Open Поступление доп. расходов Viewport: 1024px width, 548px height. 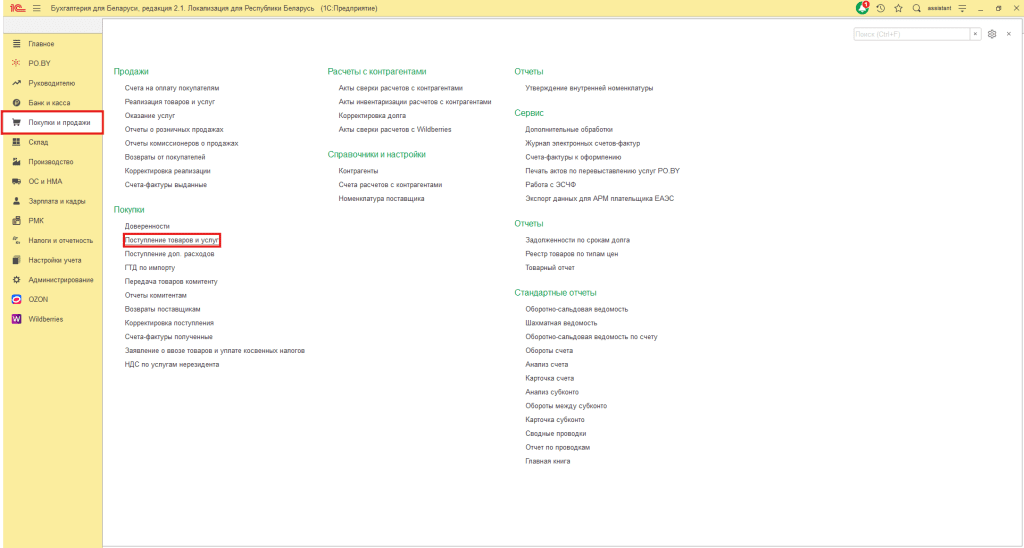pyautogui.click(x=169, y=253)
